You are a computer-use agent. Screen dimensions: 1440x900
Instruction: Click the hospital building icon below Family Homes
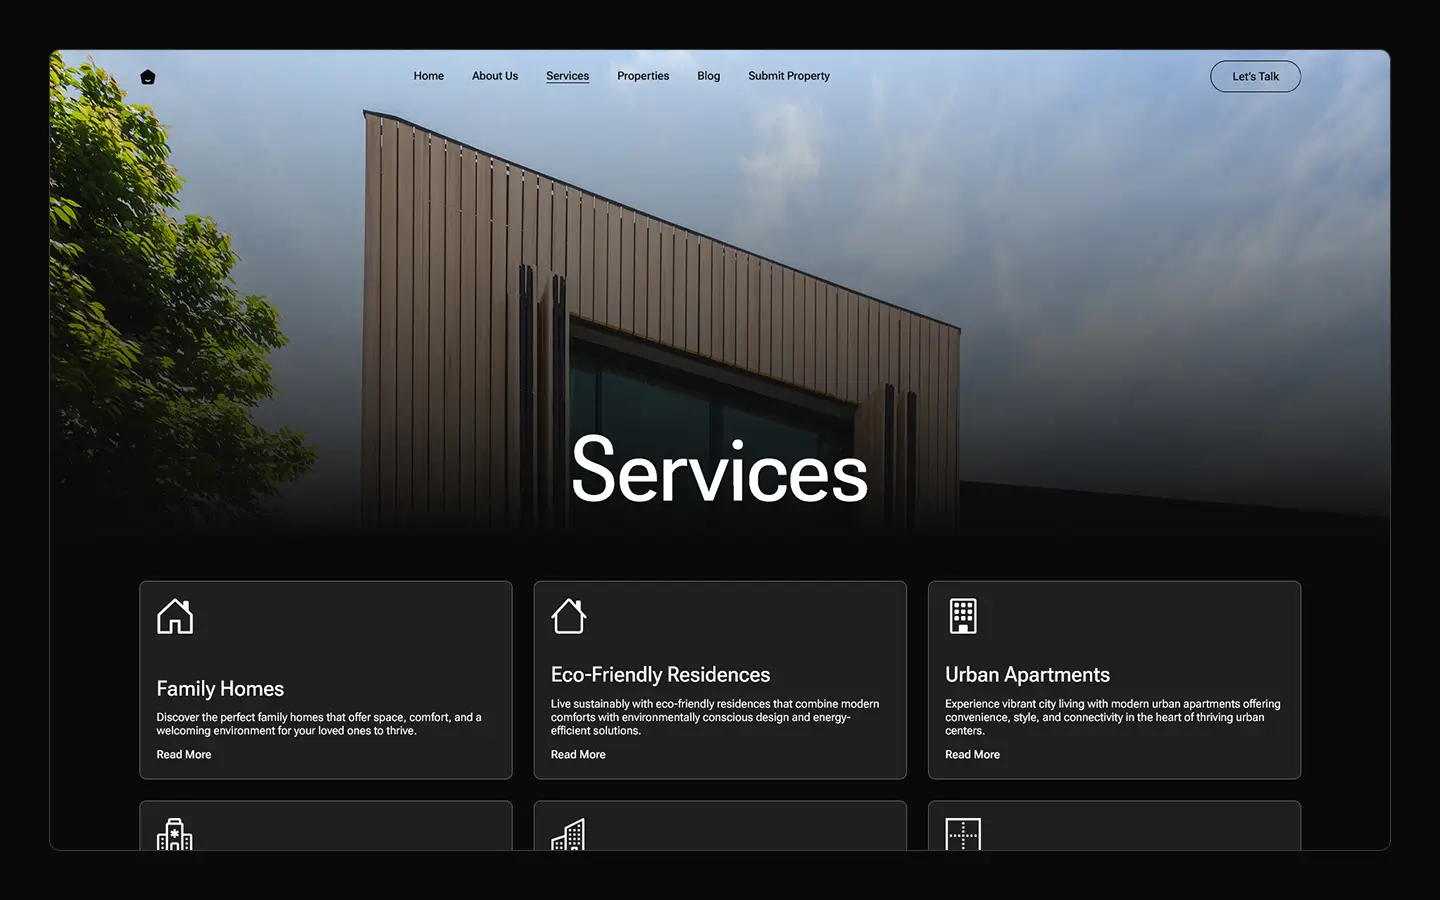[x=175, y=835]
